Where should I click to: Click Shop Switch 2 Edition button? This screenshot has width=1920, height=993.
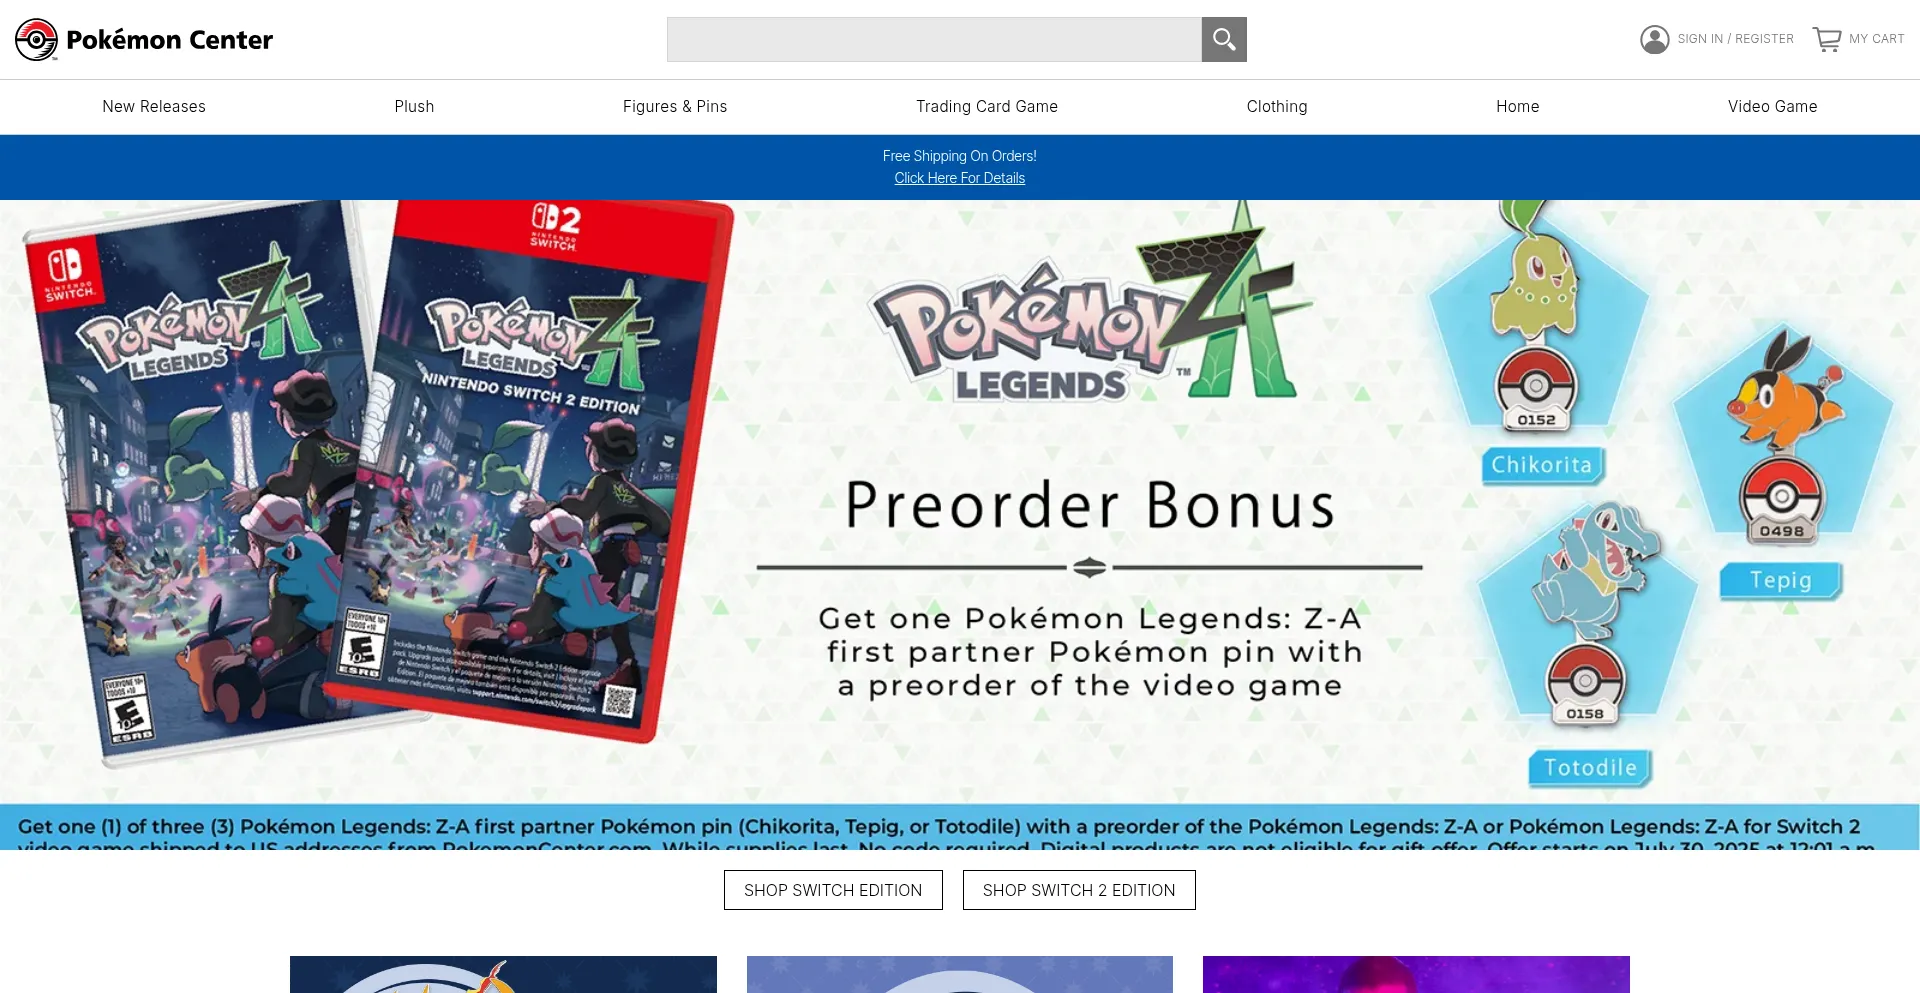[1079, 890]
